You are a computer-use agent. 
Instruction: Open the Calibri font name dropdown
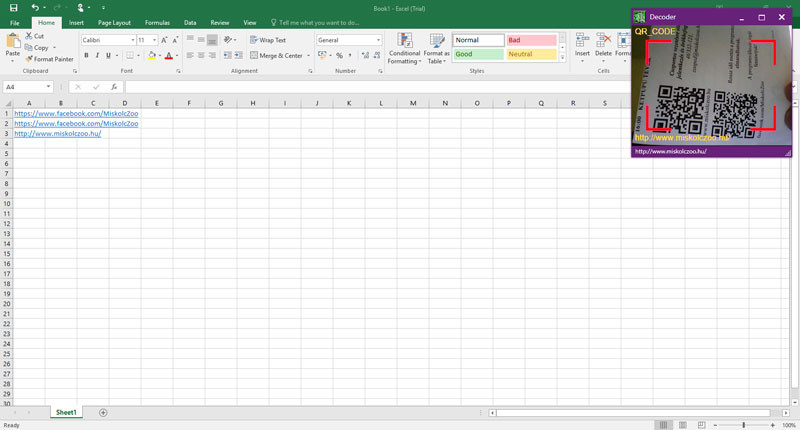133,40
